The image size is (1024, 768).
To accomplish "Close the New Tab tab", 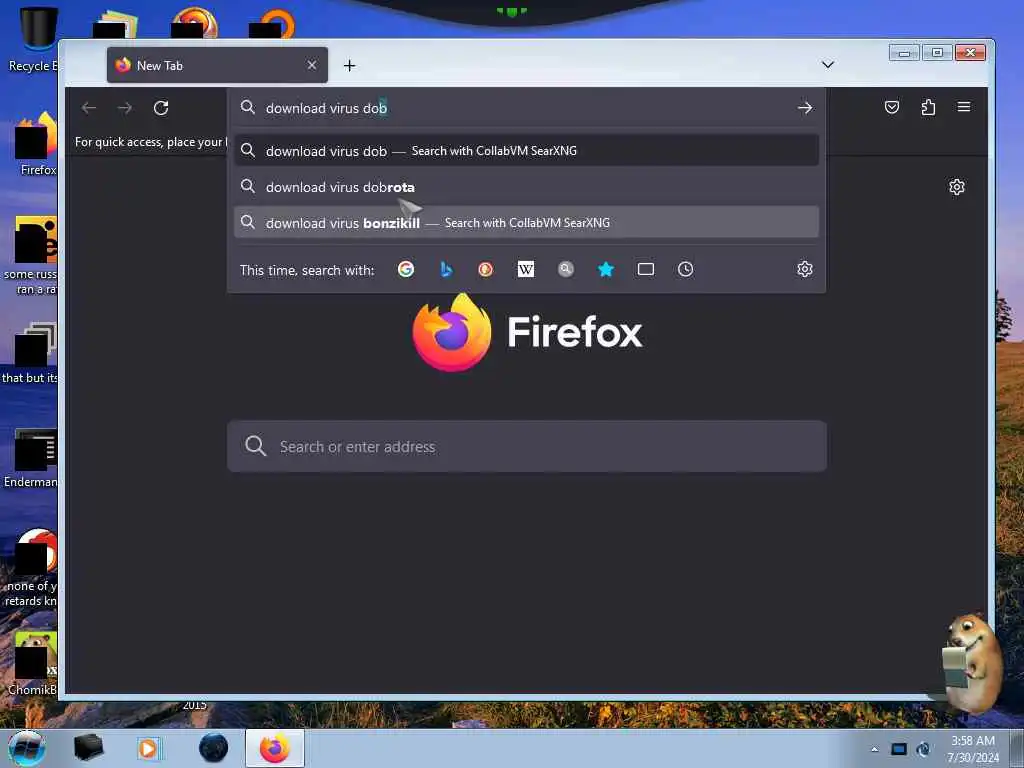I will coord(312,65).
